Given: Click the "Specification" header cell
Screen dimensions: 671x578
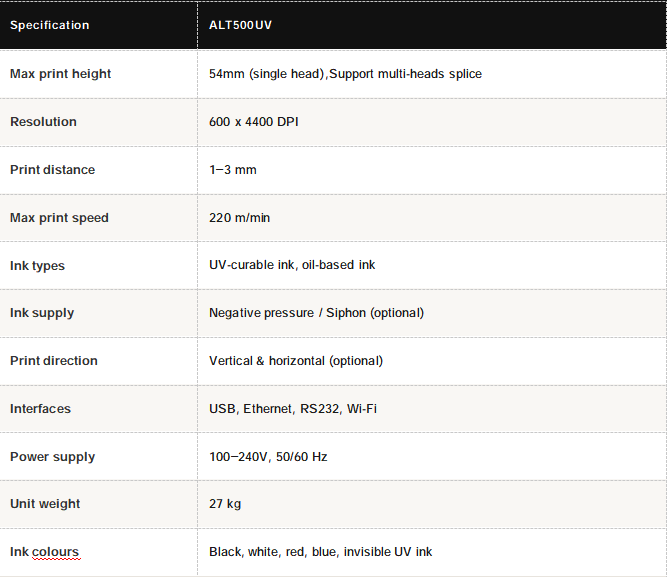Looking at the screenshot, I should 49,25.
